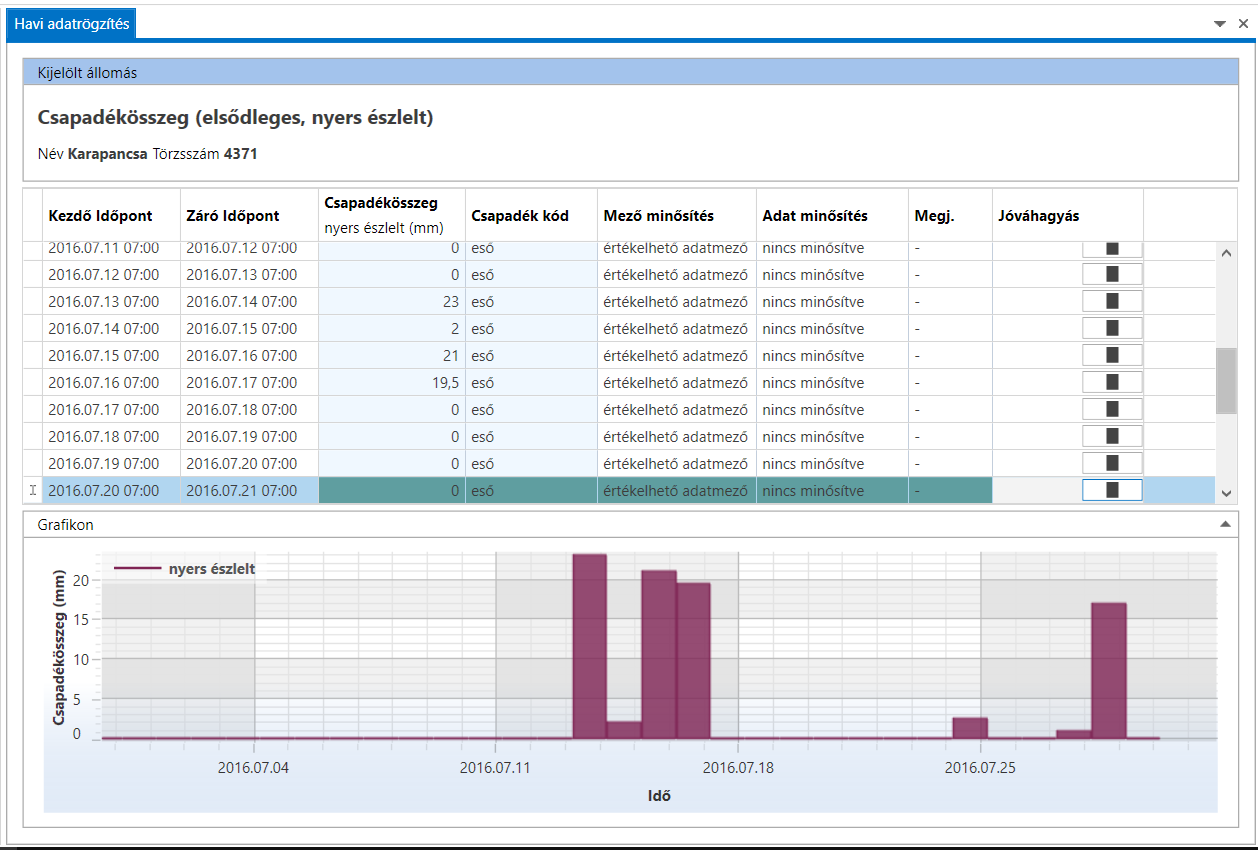Toggle approval for the 2016.07.18 row

tap(1112, 436)
